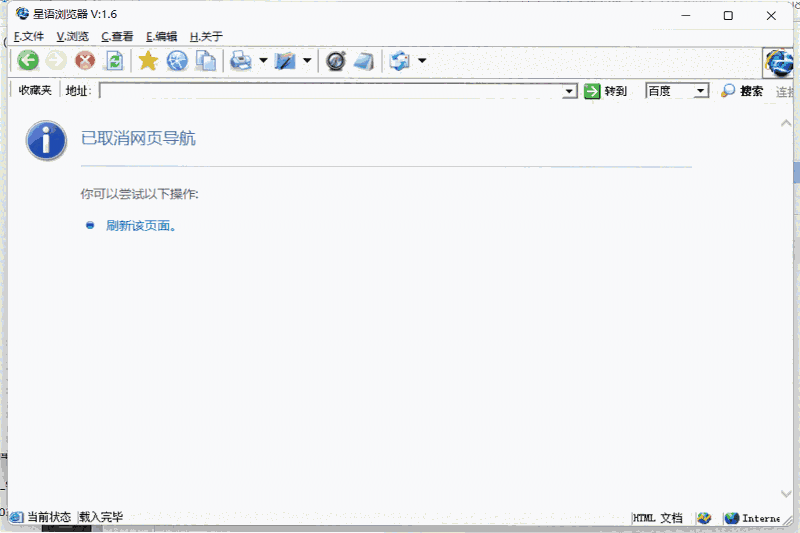Click the 载入完毕 status text
The height and width of the screenshot is (533, 800).
[101, 517]
